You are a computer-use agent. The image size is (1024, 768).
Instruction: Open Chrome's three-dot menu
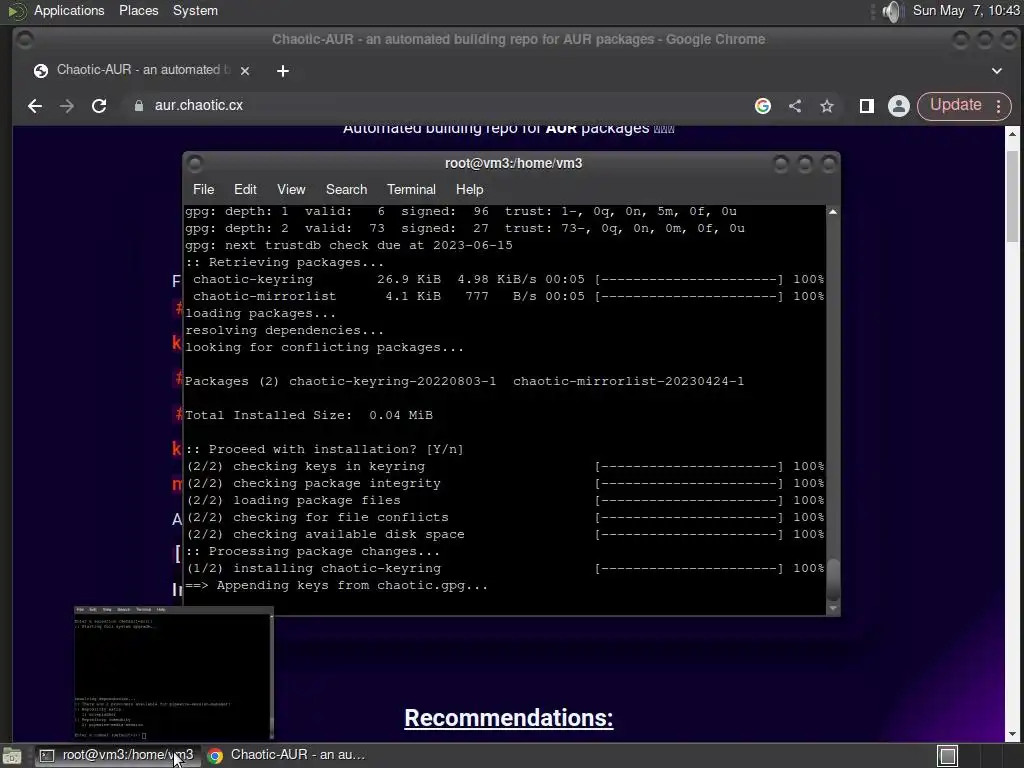point(999,106)
